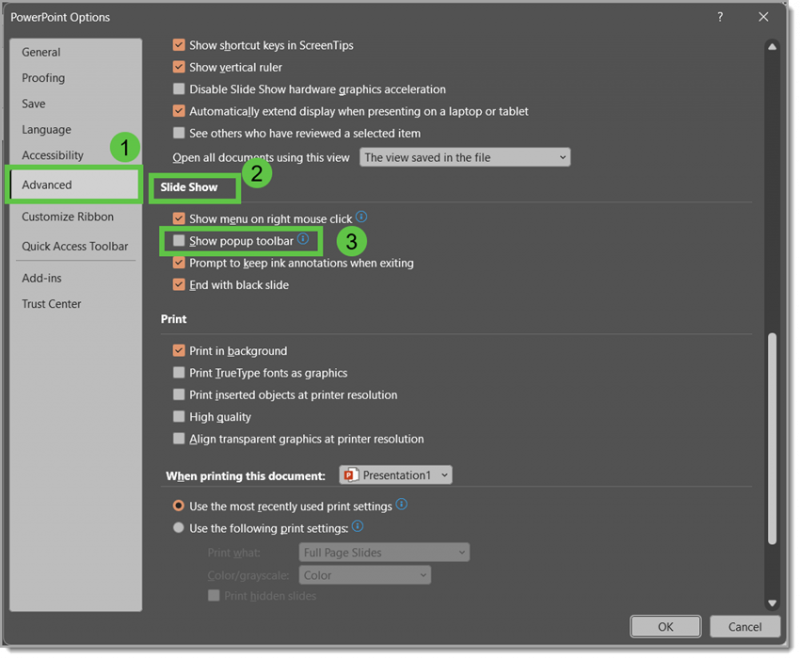The width and height of the screenshot is (800, 659).
Task: Click the Cancel button
Action: 745,626
